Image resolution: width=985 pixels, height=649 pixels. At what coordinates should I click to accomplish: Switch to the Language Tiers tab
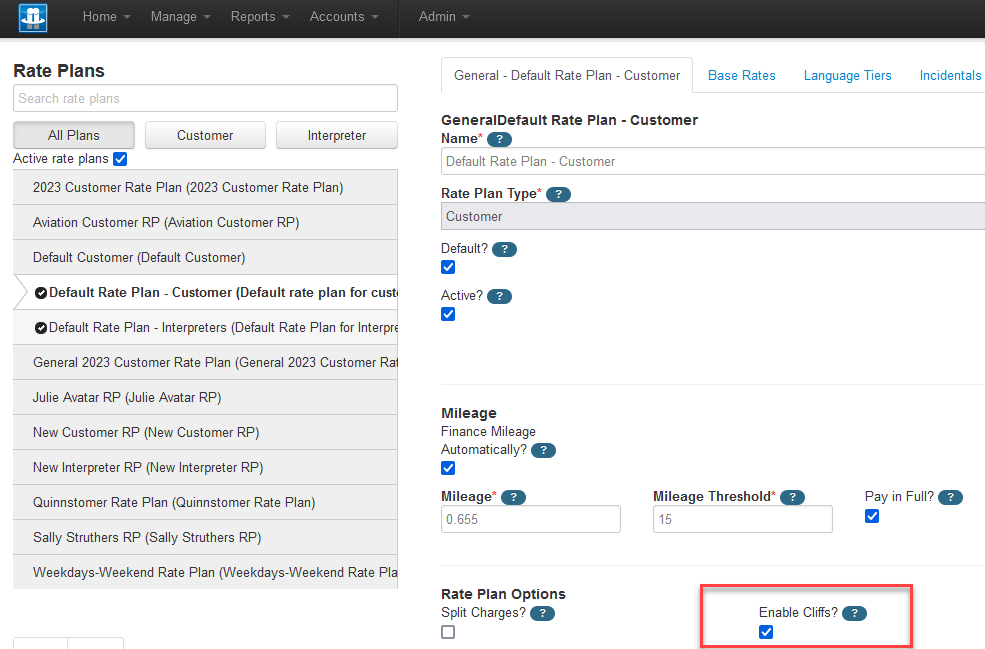(847, 75)
